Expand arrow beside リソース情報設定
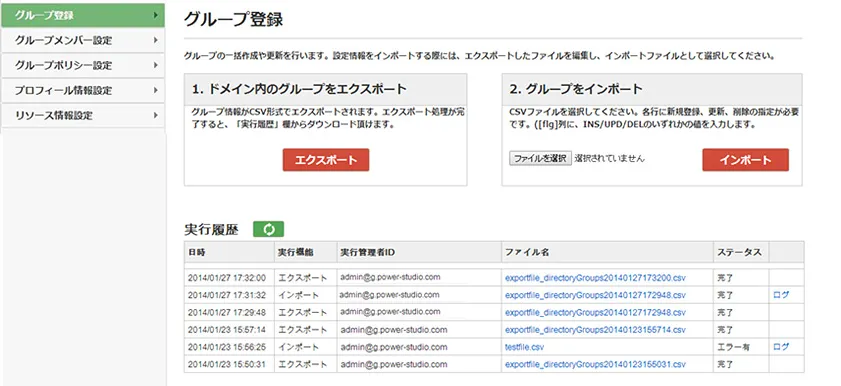Viewport: 841px width, 386px height. (155, 115)
